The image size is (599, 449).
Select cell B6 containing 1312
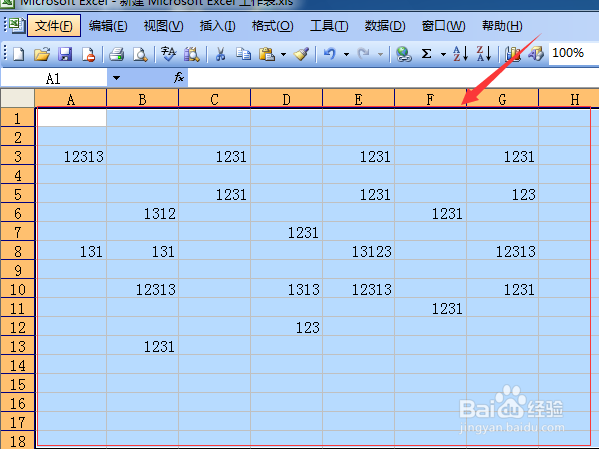[142, 213]
